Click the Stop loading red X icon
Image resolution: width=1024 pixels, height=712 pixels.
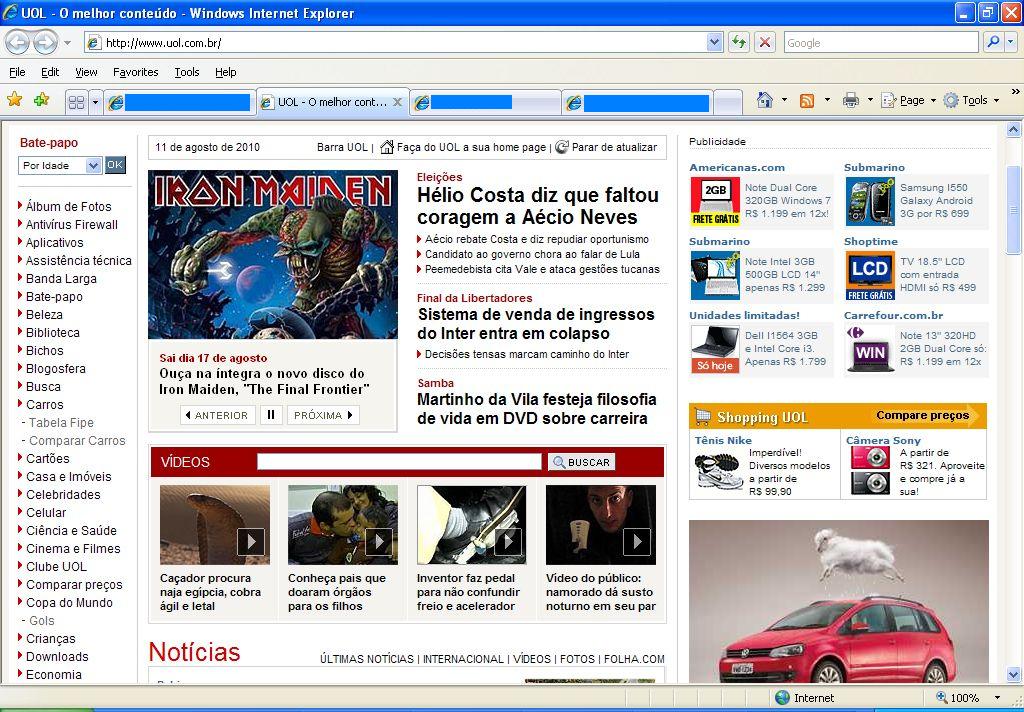tap(764, 42)
